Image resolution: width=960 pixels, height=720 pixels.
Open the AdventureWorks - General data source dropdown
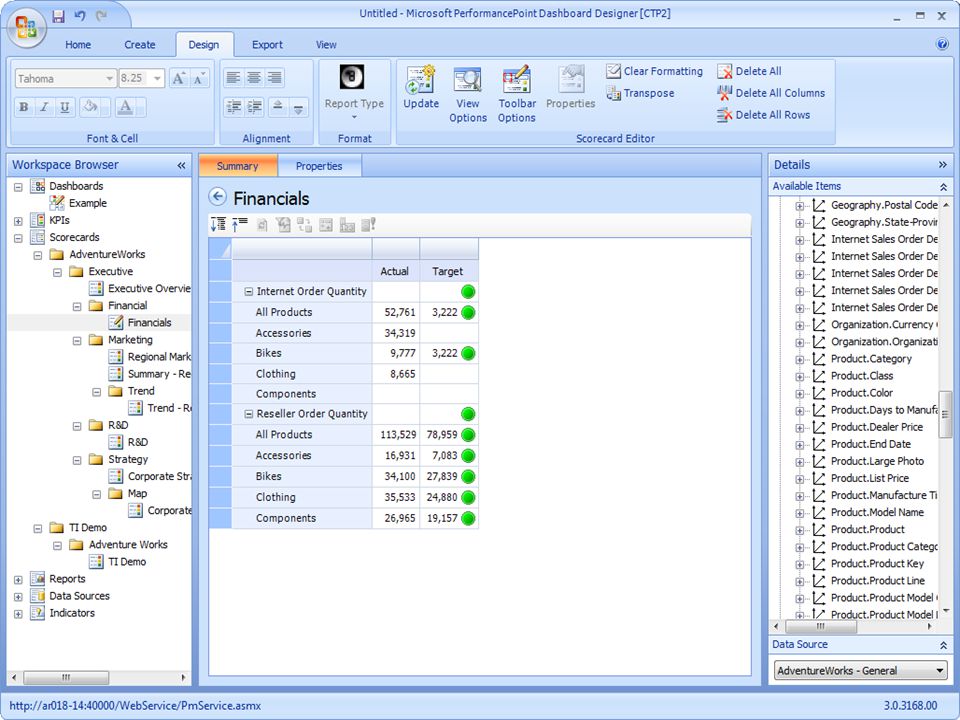(860, 670)
